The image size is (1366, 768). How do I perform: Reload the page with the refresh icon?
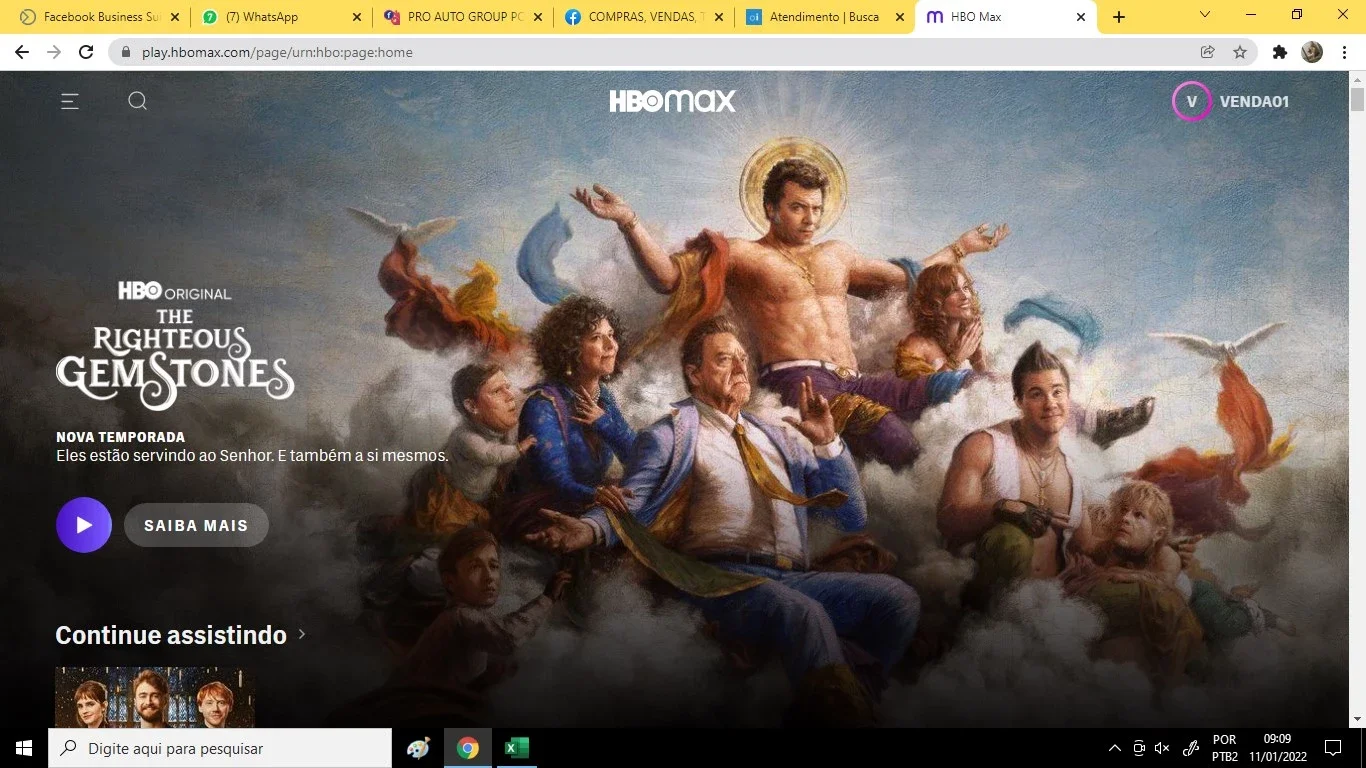coord(86,52)
